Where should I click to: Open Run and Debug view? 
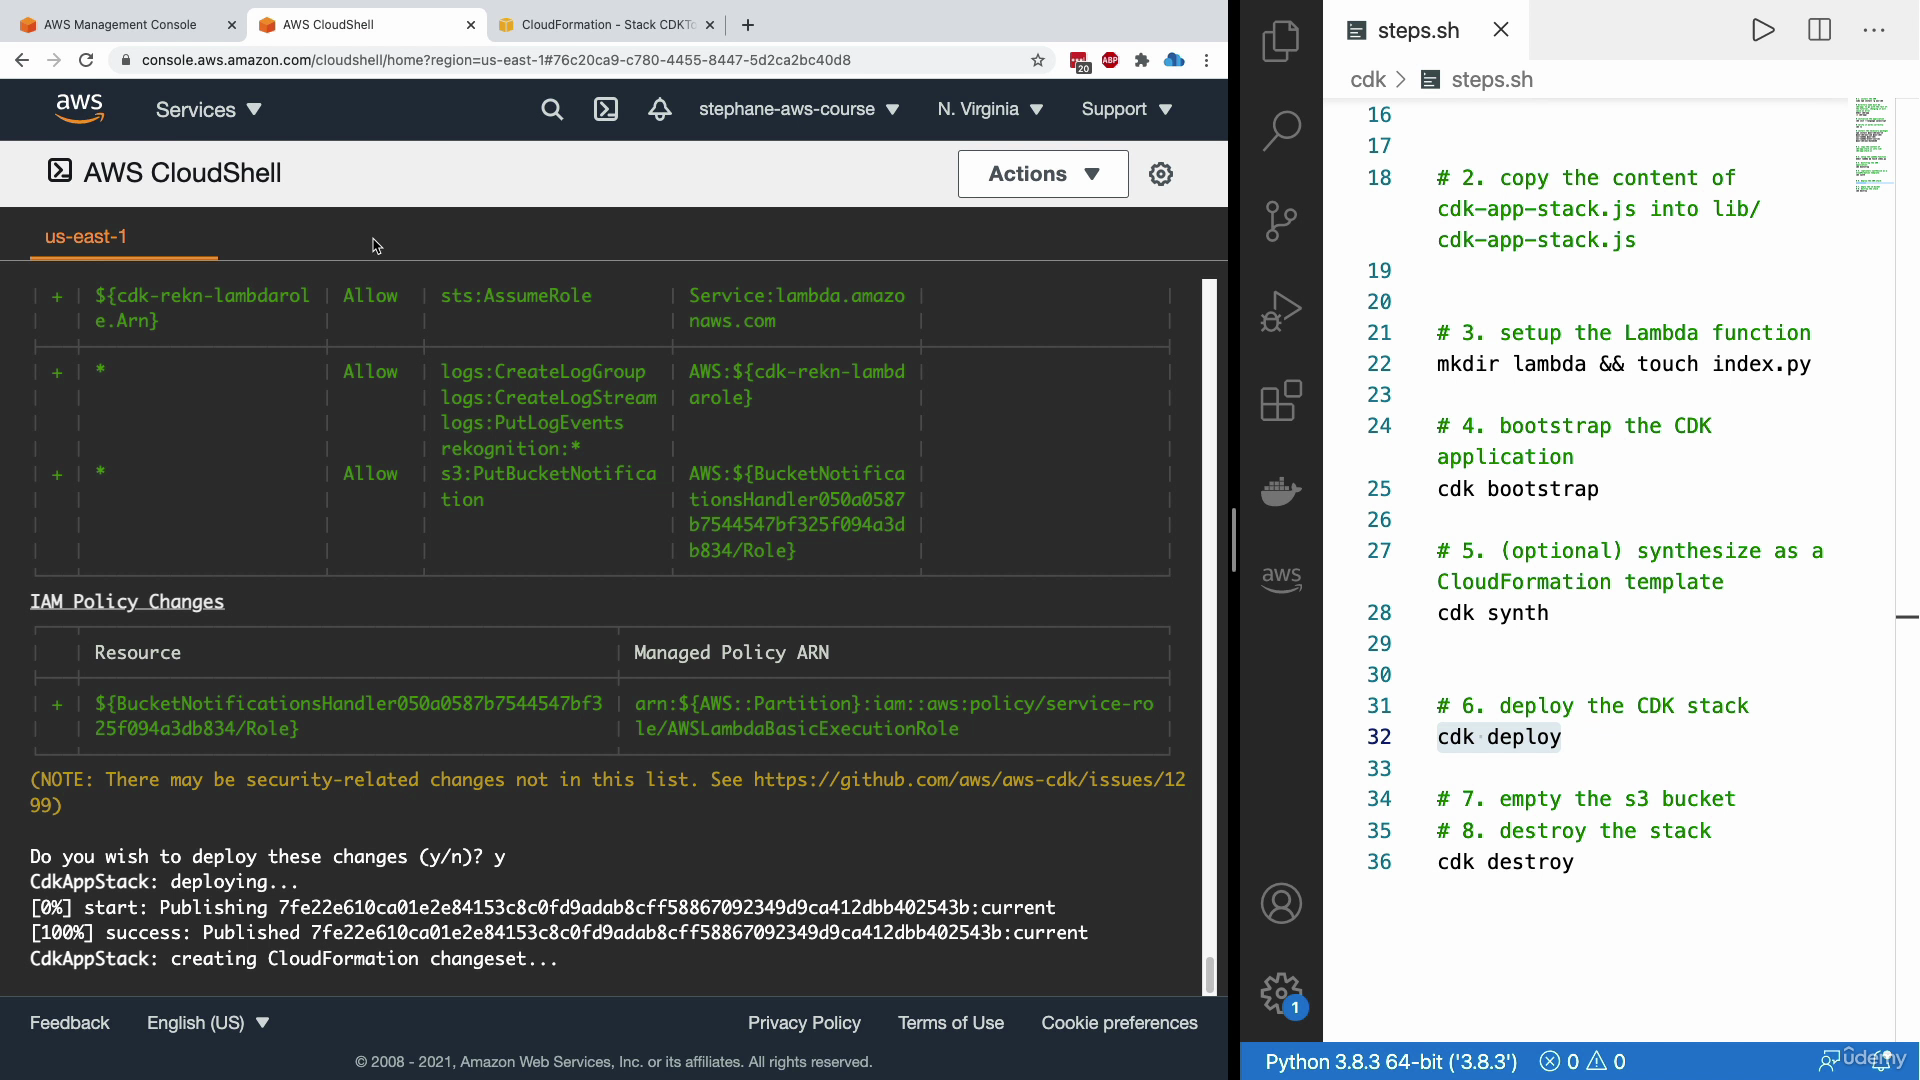click(1281, 311)
